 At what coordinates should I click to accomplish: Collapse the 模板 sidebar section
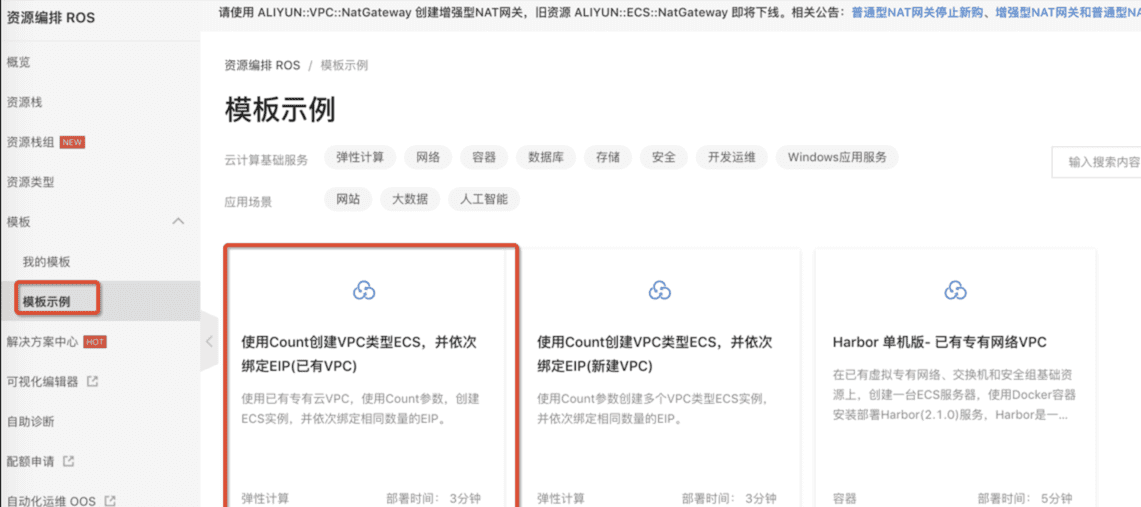[178, 221]
